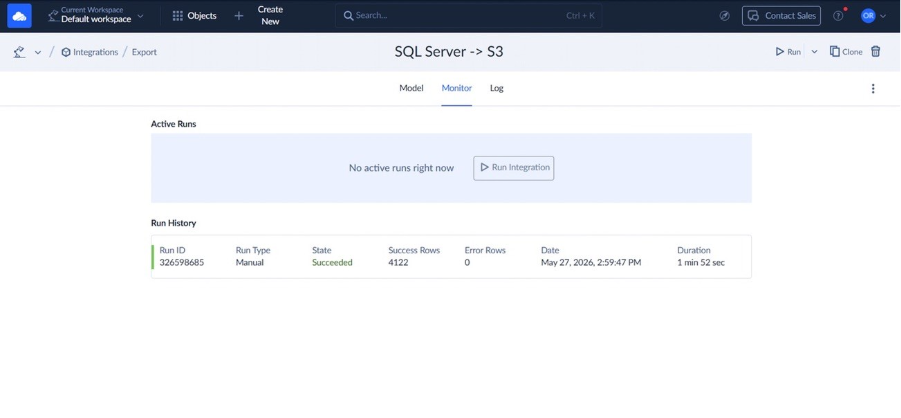Click Success Rows value 4122
Image resolution: width=901 pixels, height=418 pixels.
click(x=398, y=263)
